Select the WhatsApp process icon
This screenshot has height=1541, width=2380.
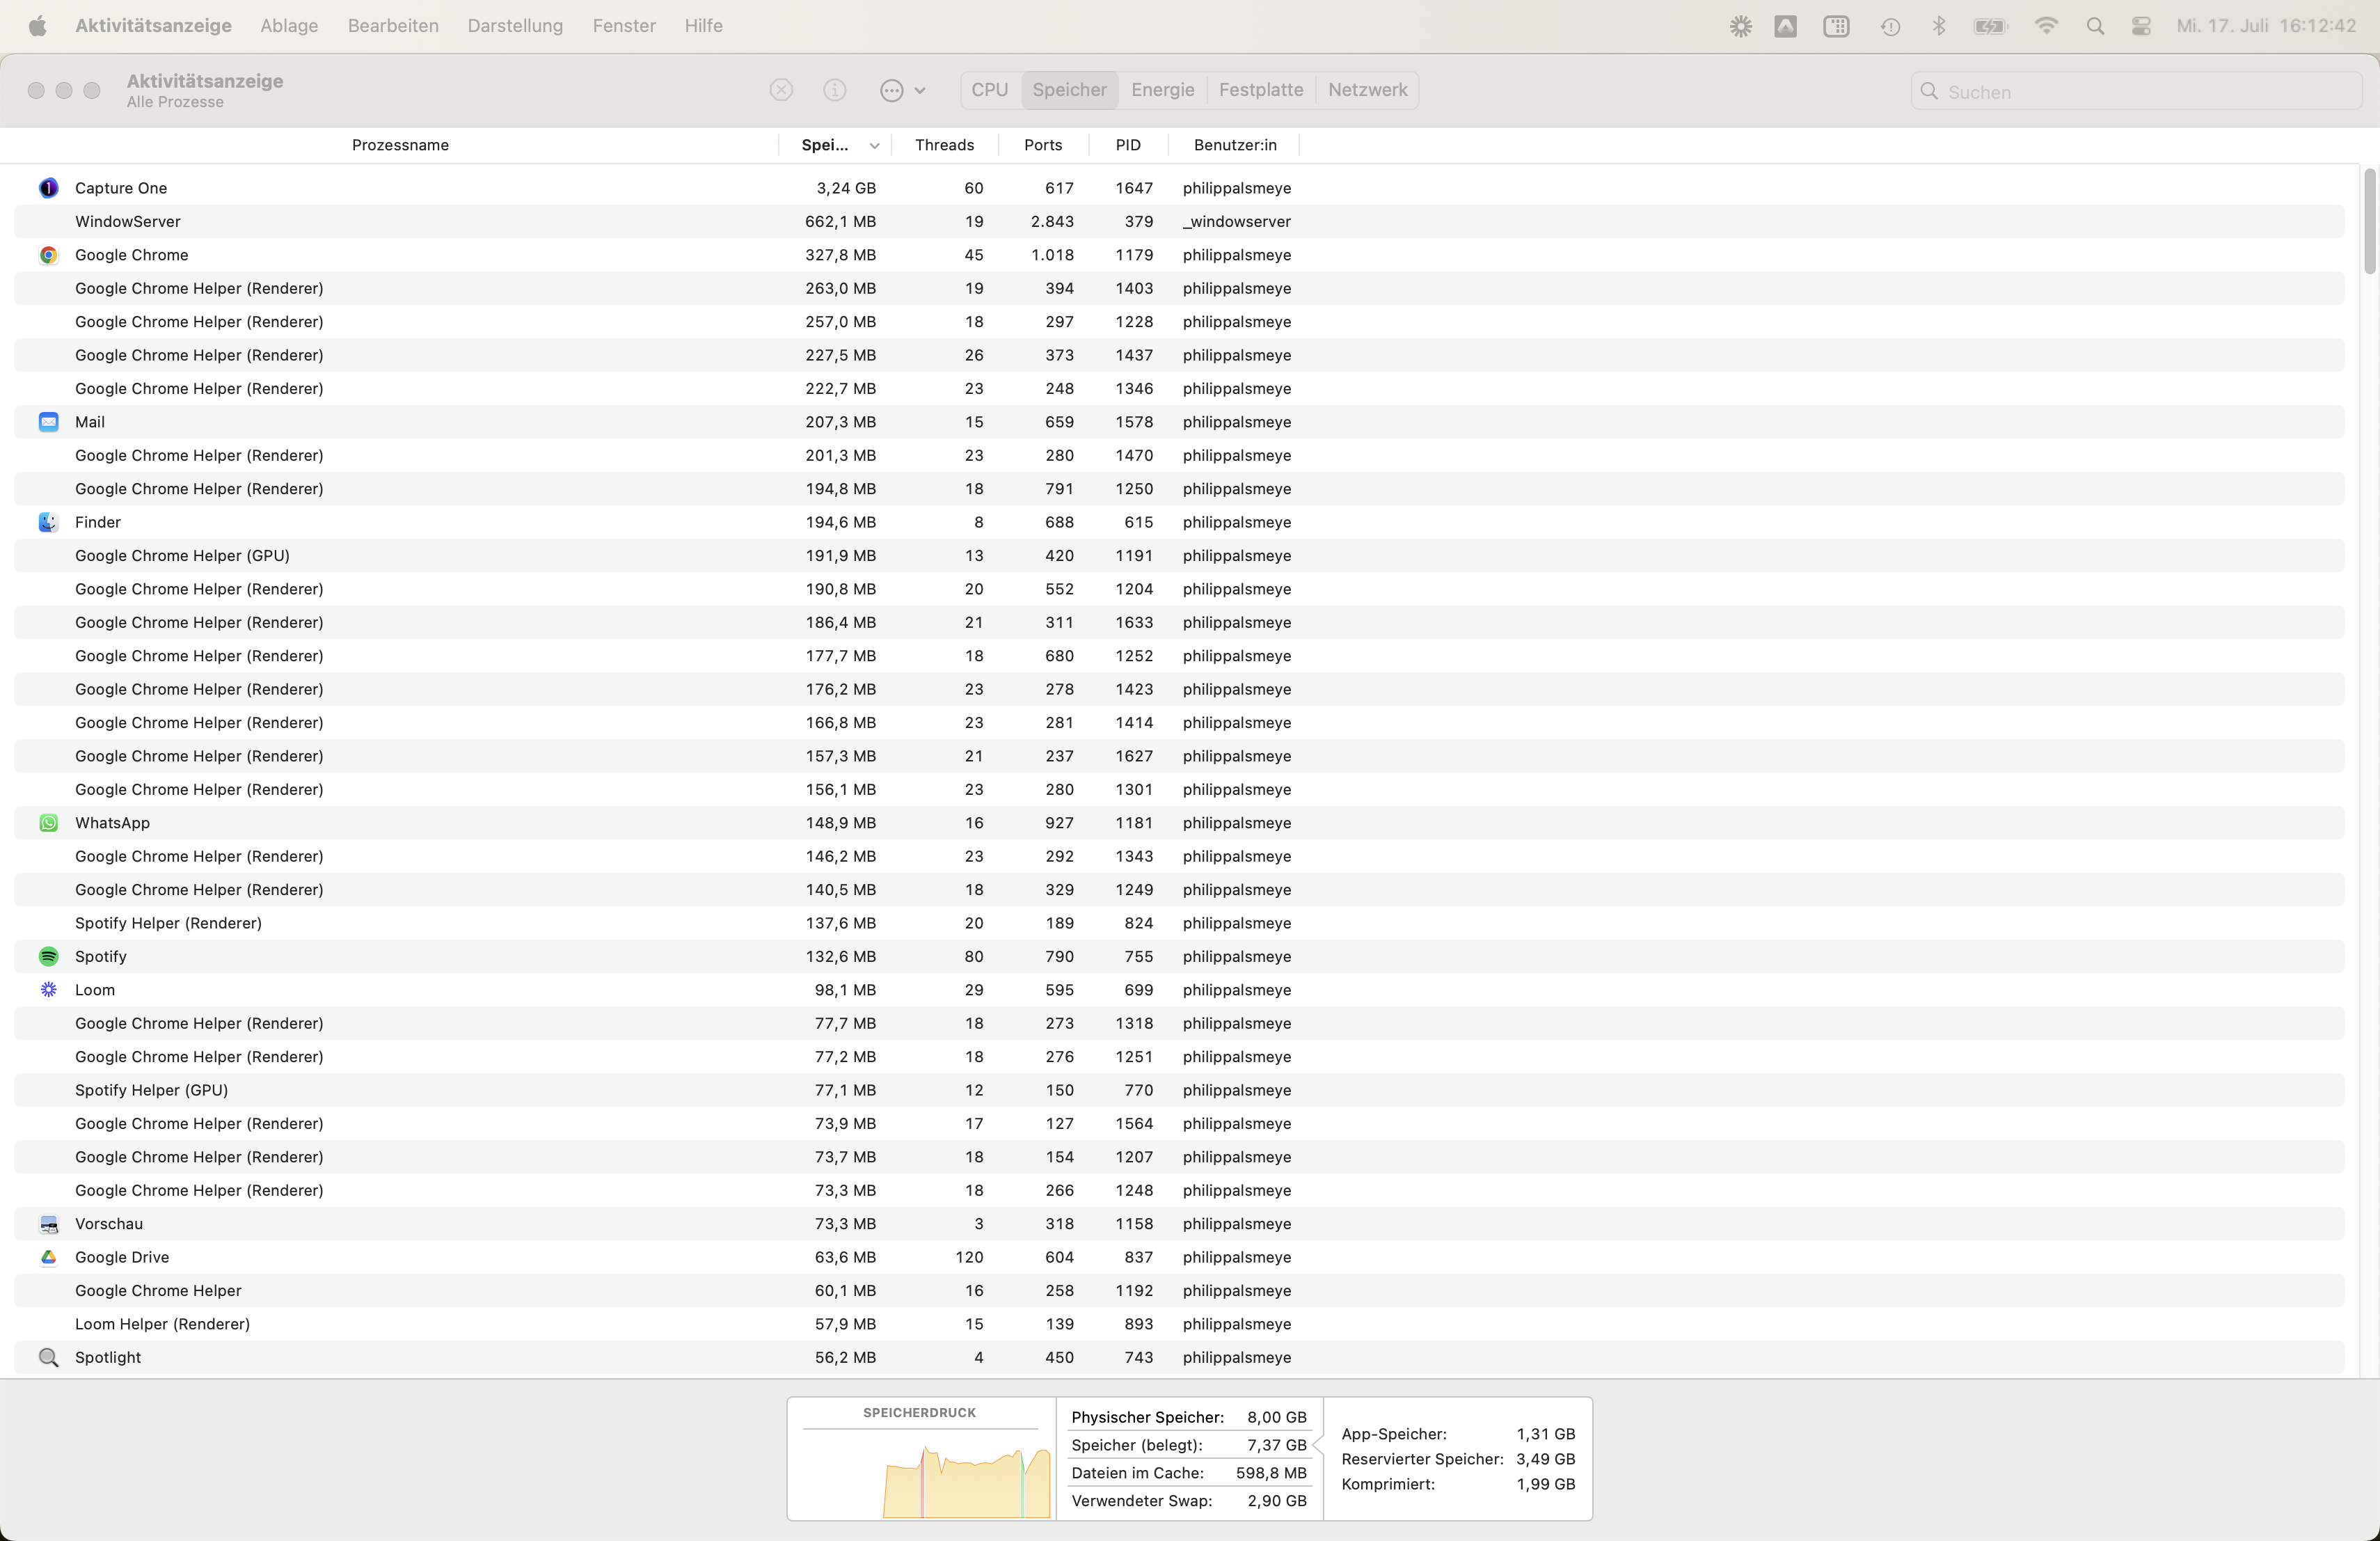pyautogui.click(x=48, y=823)
